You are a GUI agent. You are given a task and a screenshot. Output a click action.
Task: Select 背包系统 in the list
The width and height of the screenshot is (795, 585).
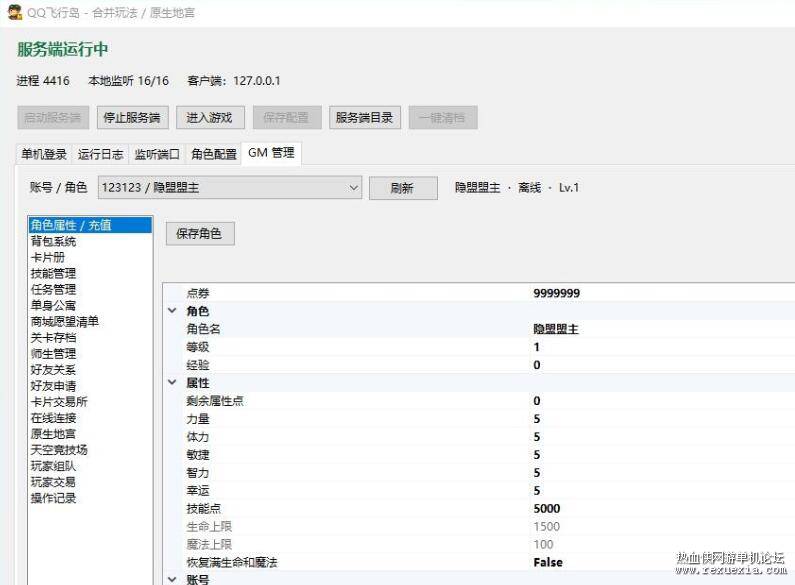click(x=90, y=241)
